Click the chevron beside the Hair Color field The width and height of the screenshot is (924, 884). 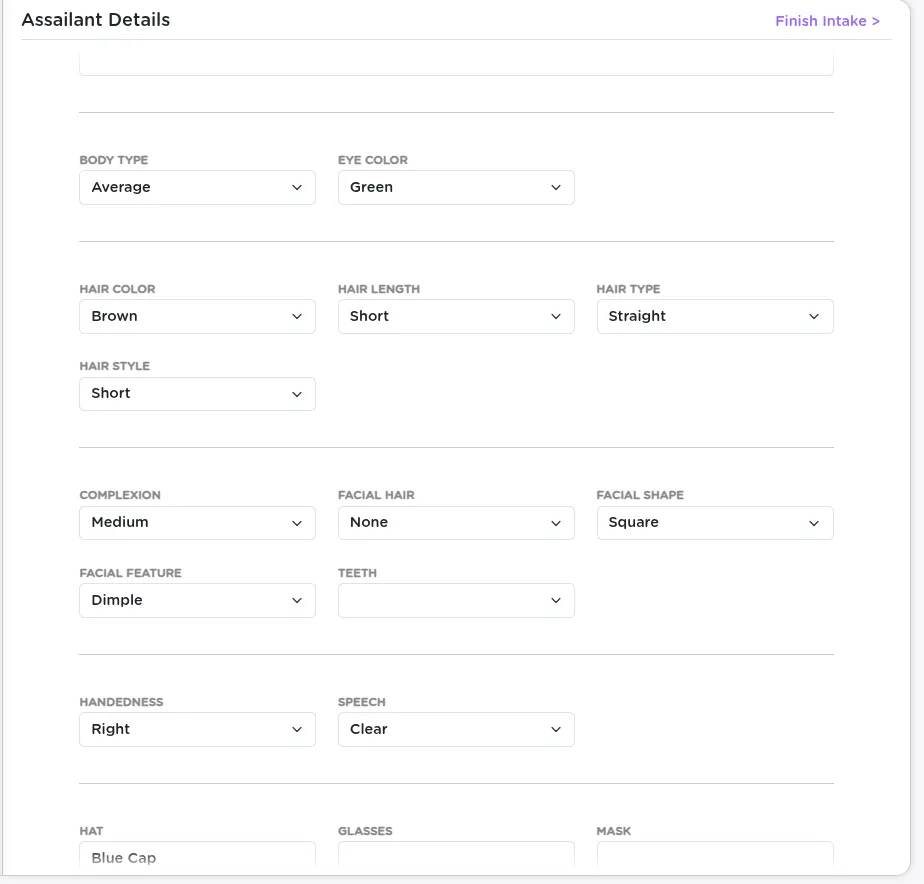pyautogui.click(x=298, y=316)
